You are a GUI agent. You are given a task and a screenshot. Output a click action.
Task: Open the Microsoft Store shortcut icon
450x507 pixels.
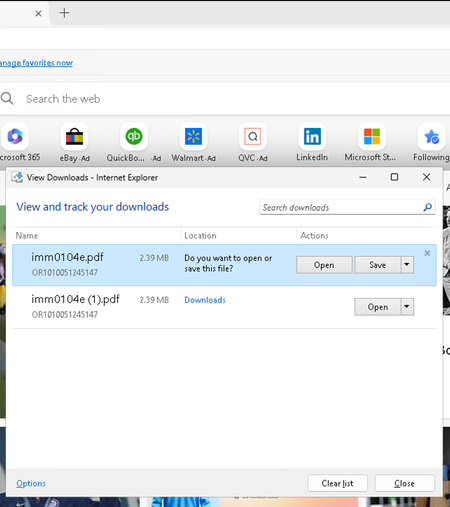(x=372, y=136)
